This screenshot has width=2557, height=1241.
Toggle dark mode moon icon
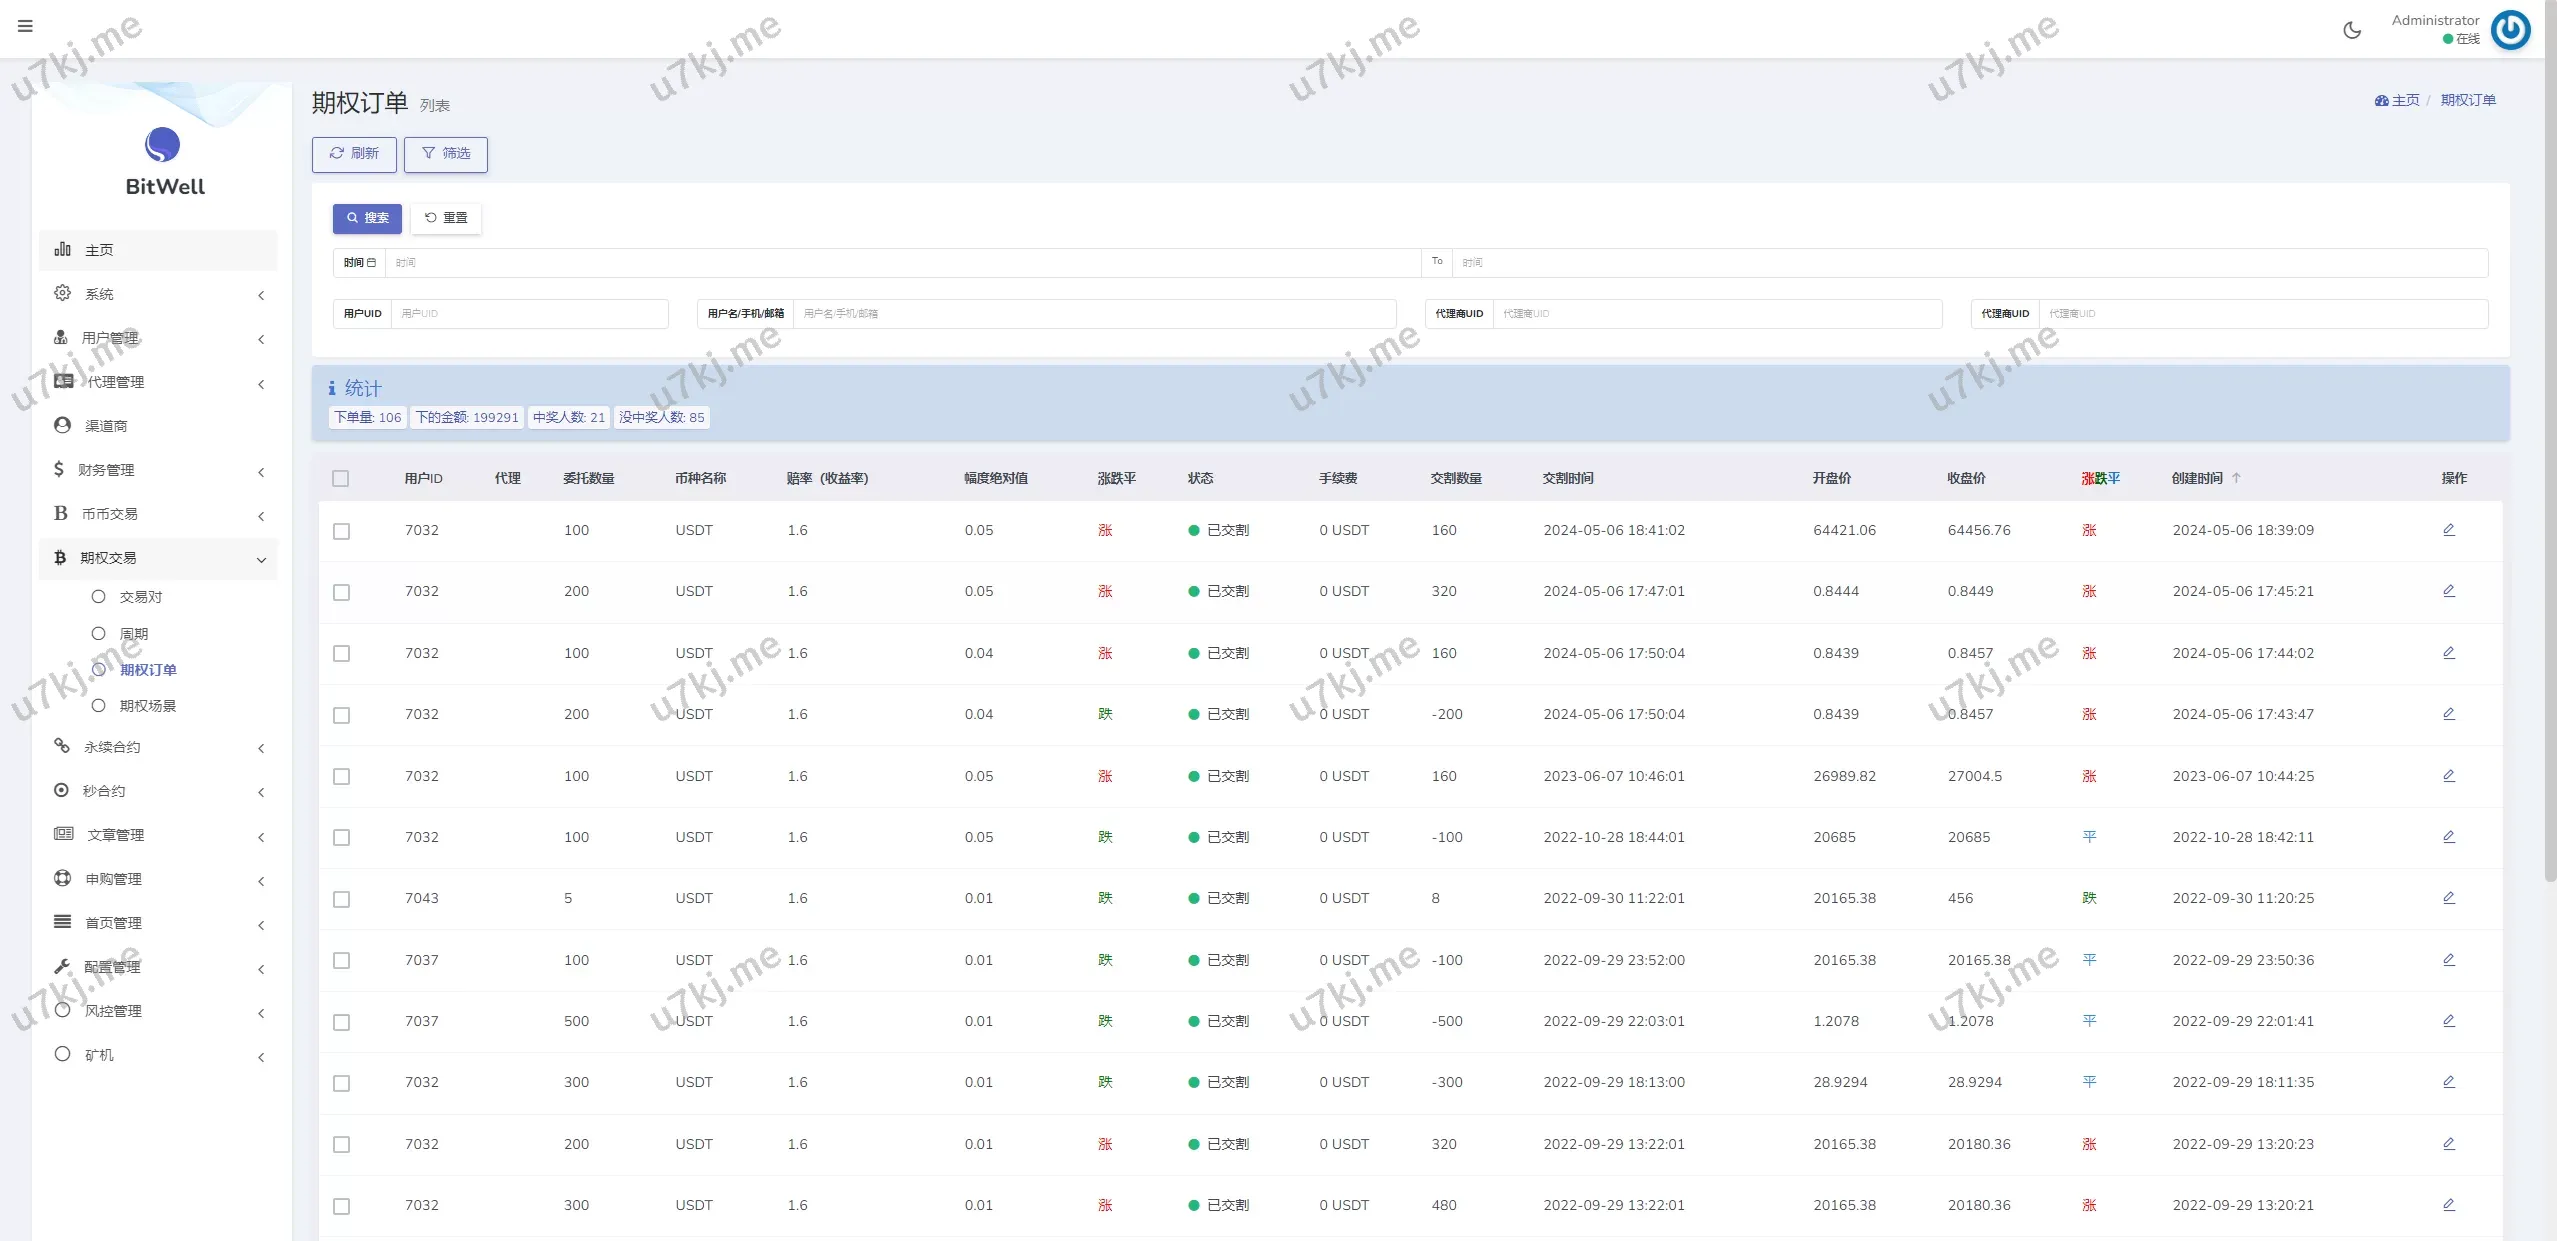click(2352, 30)
